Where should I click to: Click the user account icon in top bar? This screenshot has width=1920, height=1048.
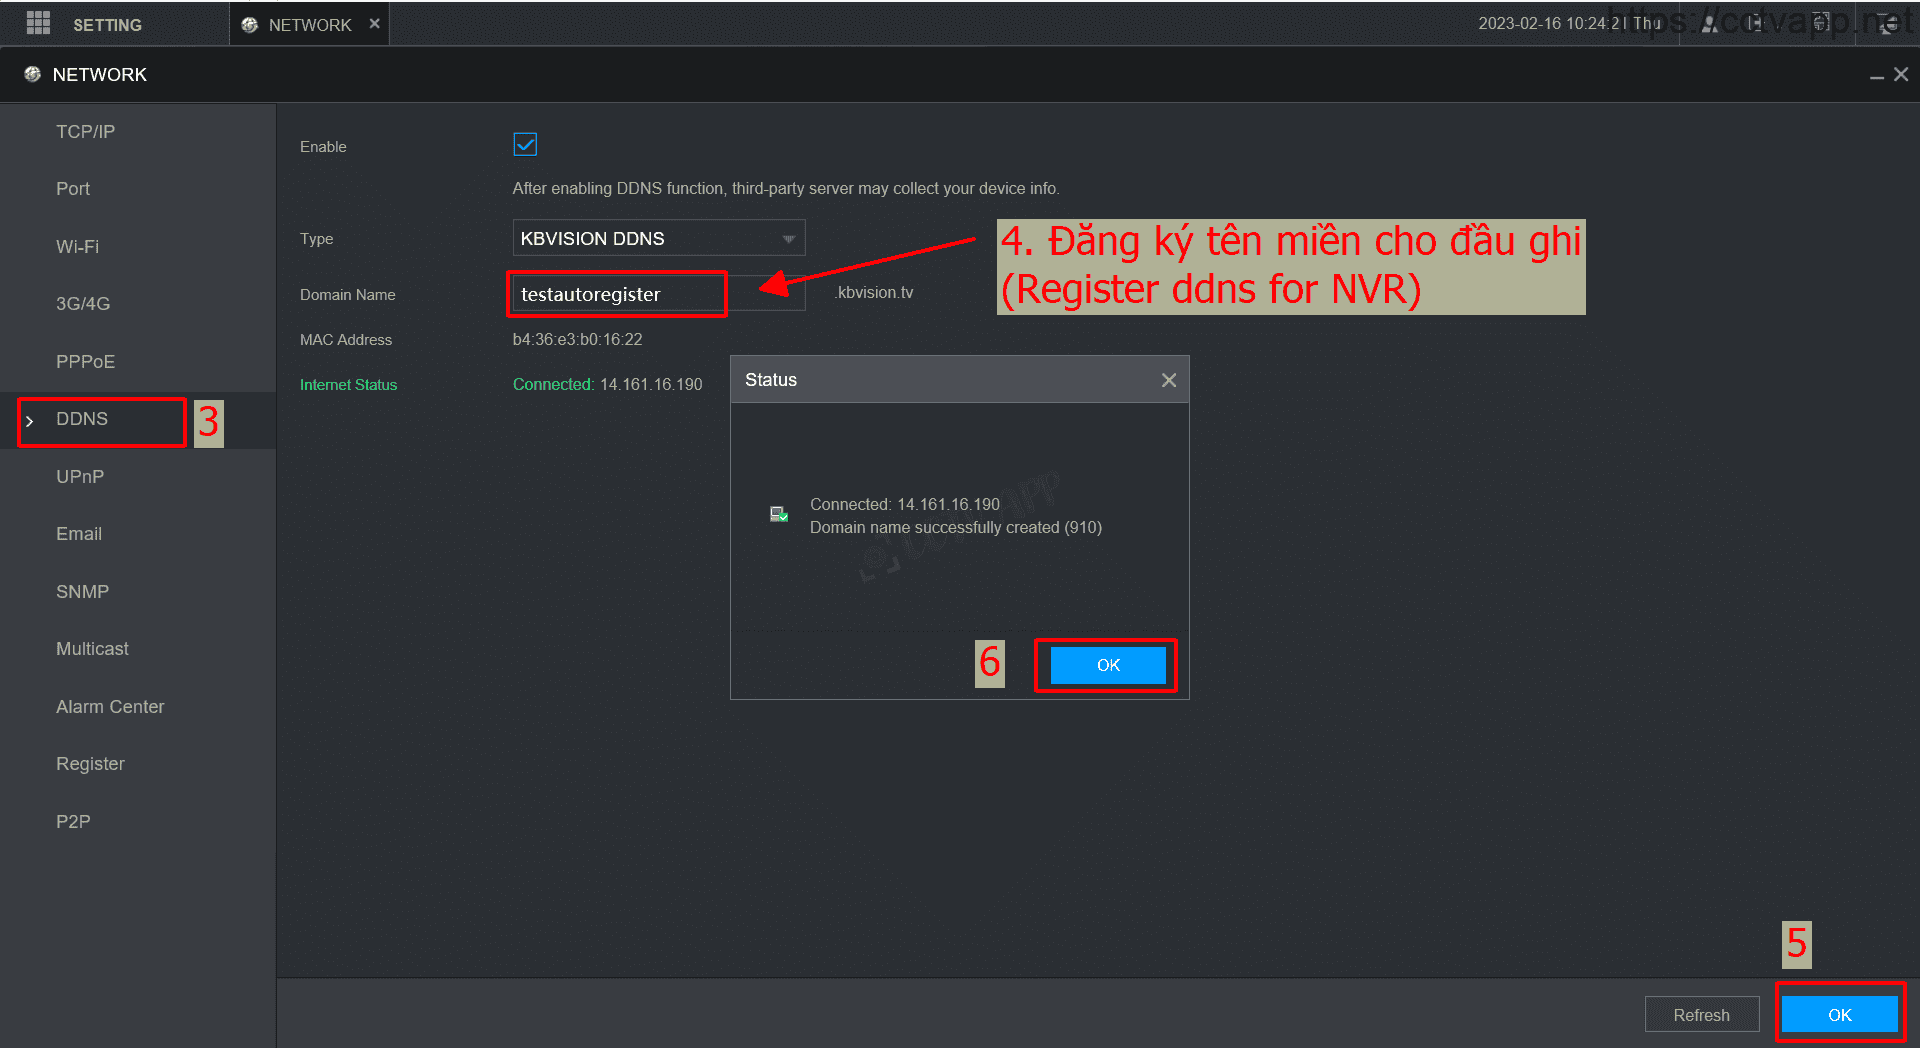point(1710,24)
